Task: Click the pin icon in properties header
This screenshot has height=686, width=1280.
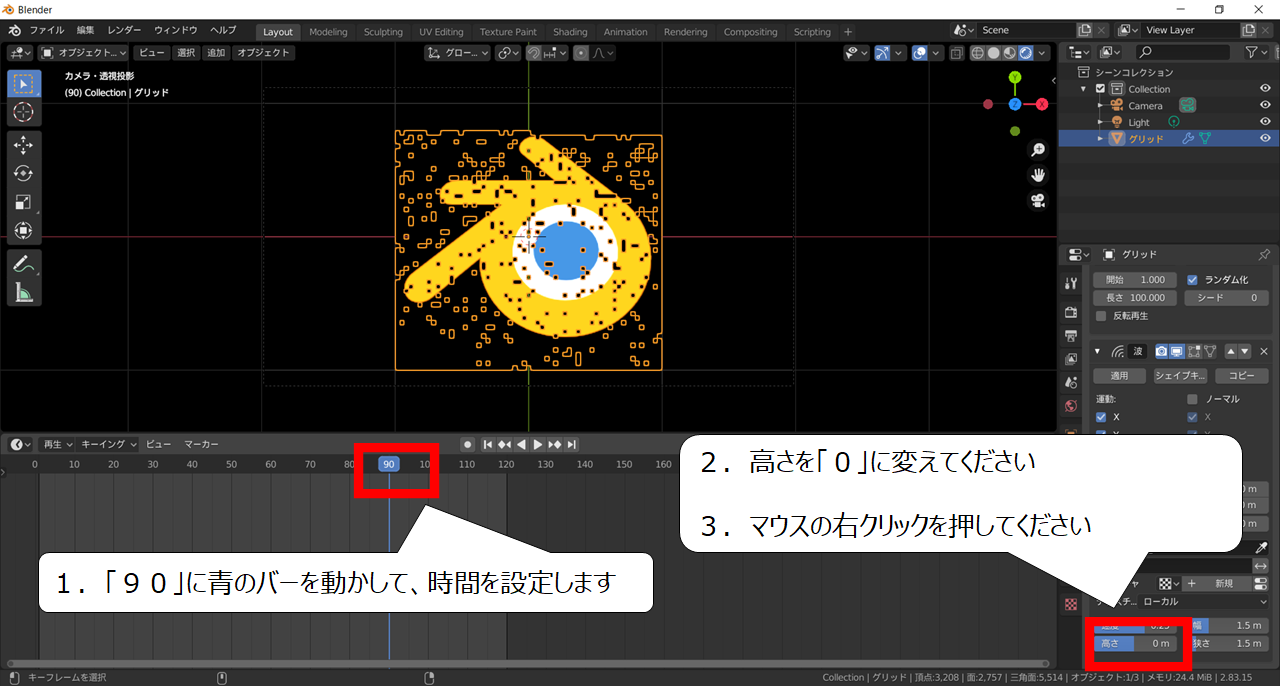Action: [x=1264, y=254]
